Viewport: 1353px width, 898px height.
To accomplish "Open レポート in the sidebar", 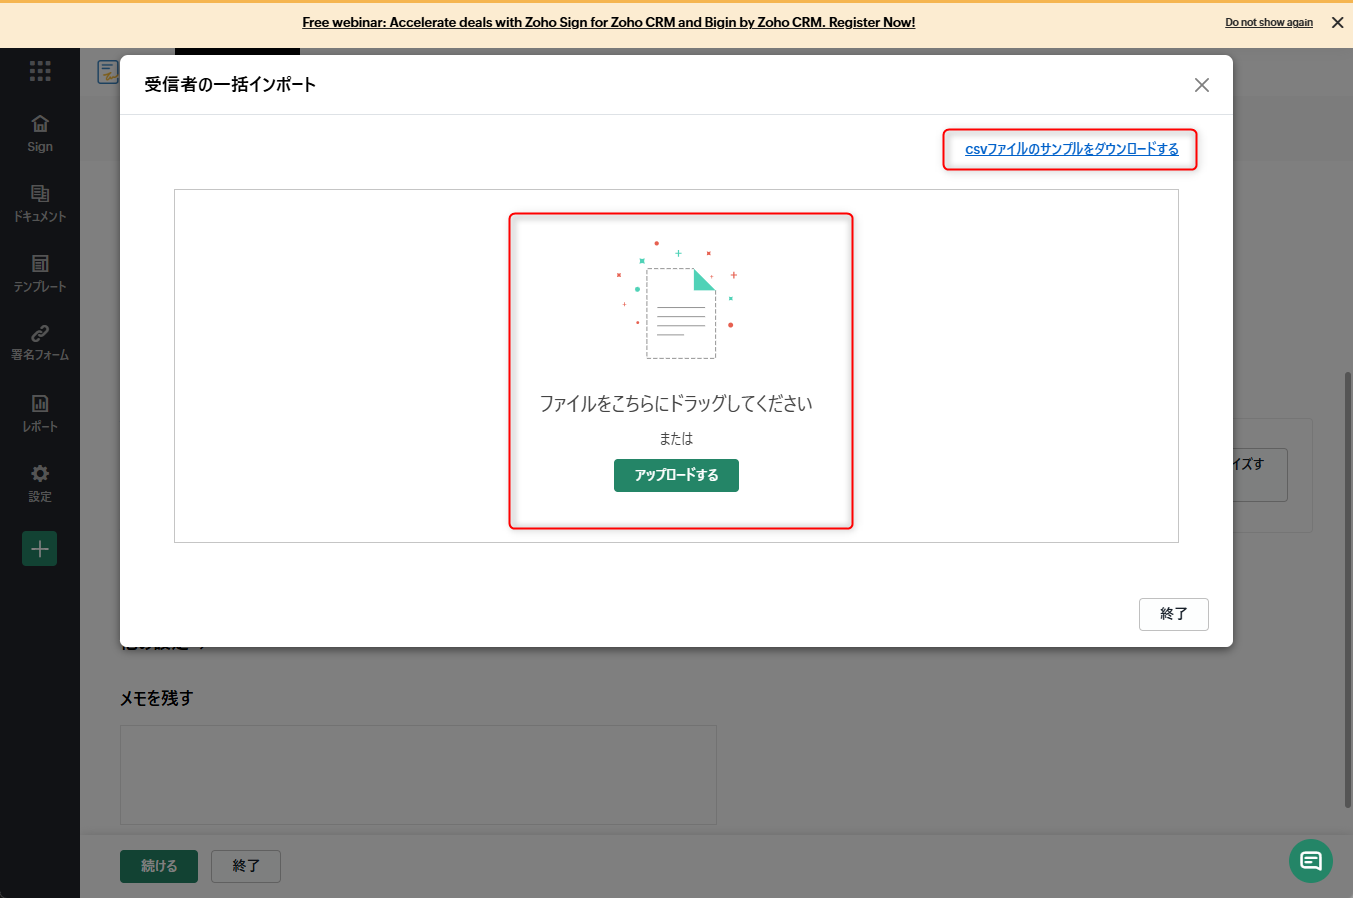I will click(x=40, y=413).
